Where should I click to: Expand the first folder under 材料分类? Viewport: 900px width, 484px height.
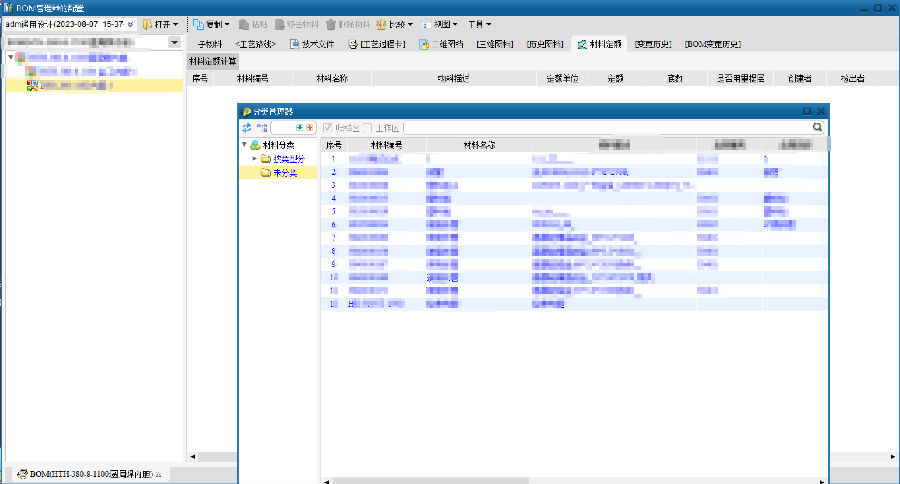pos(254,159)
